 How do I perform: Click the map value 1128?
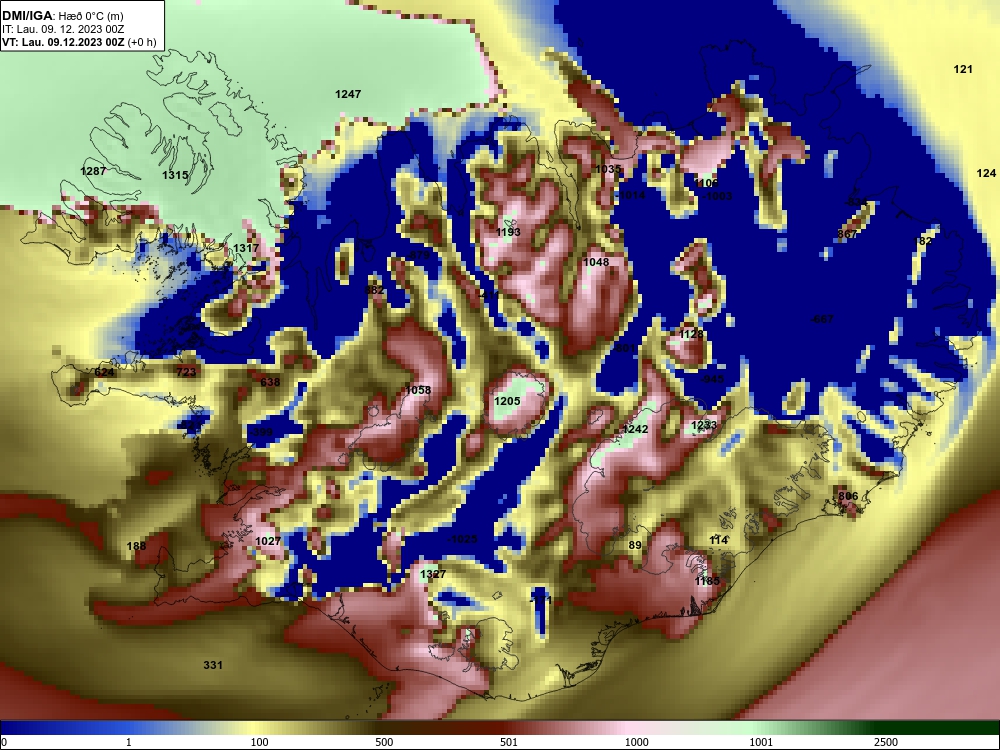(692, 334)
